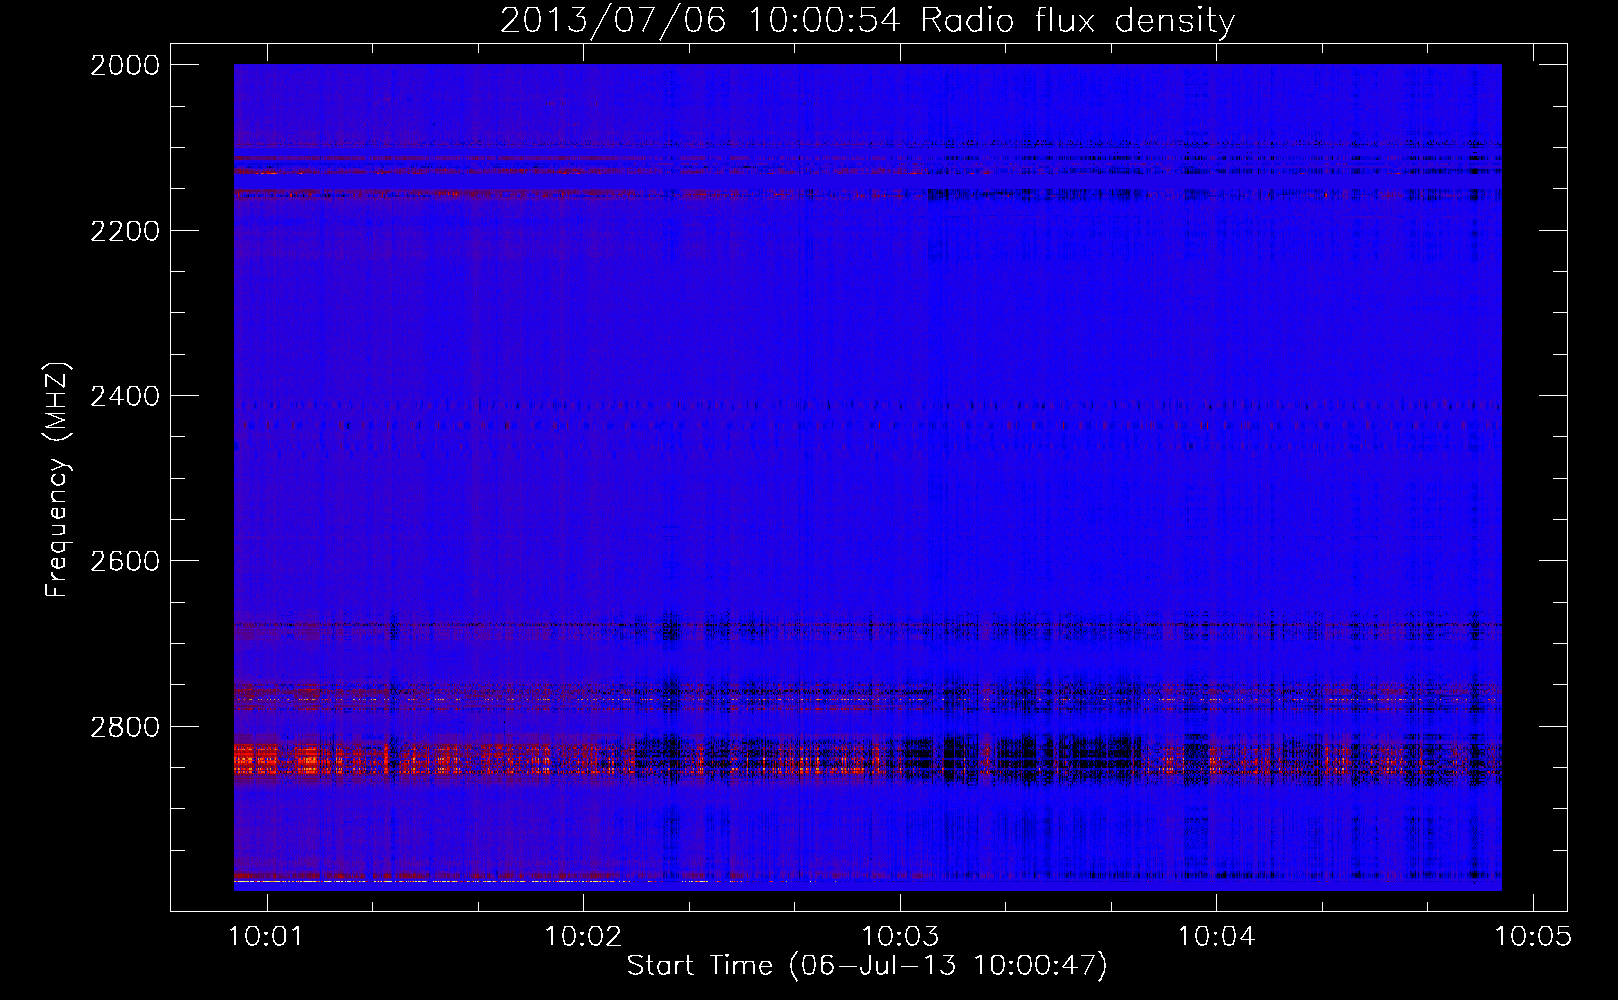Click the 'Frequency (MHZ)' axis label

[58, 480]
